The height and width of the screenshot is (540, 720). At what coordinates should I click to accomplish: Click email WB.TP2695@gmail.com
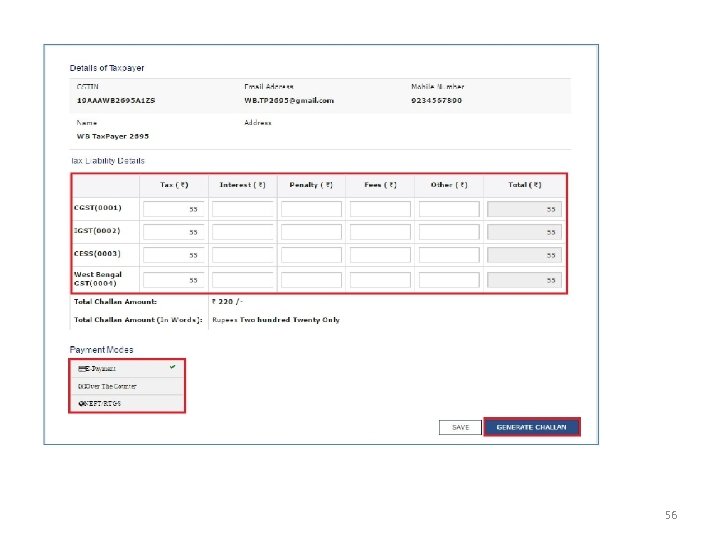pyautogui.click(x=289, y=100)
